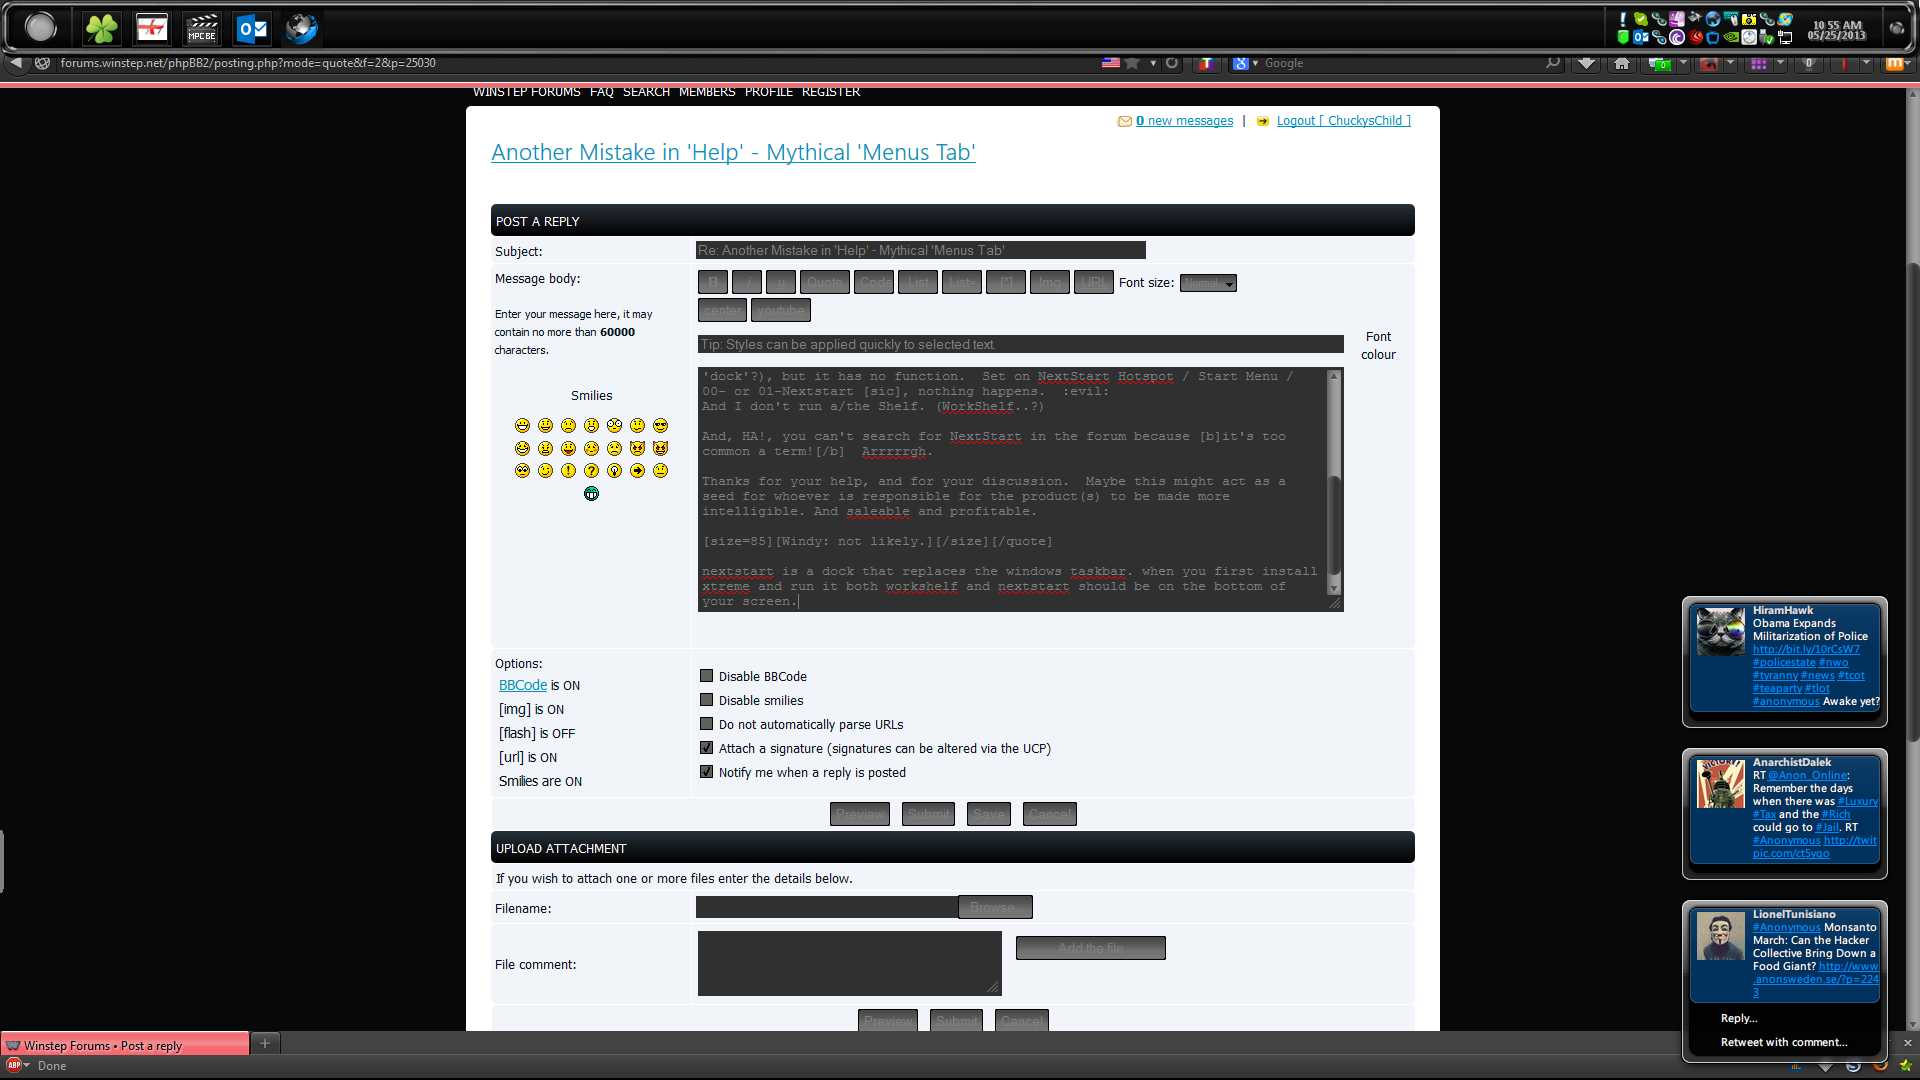Check Disable BBCode option
The image size is (1920, 1080).
click(x=706, y=676)
